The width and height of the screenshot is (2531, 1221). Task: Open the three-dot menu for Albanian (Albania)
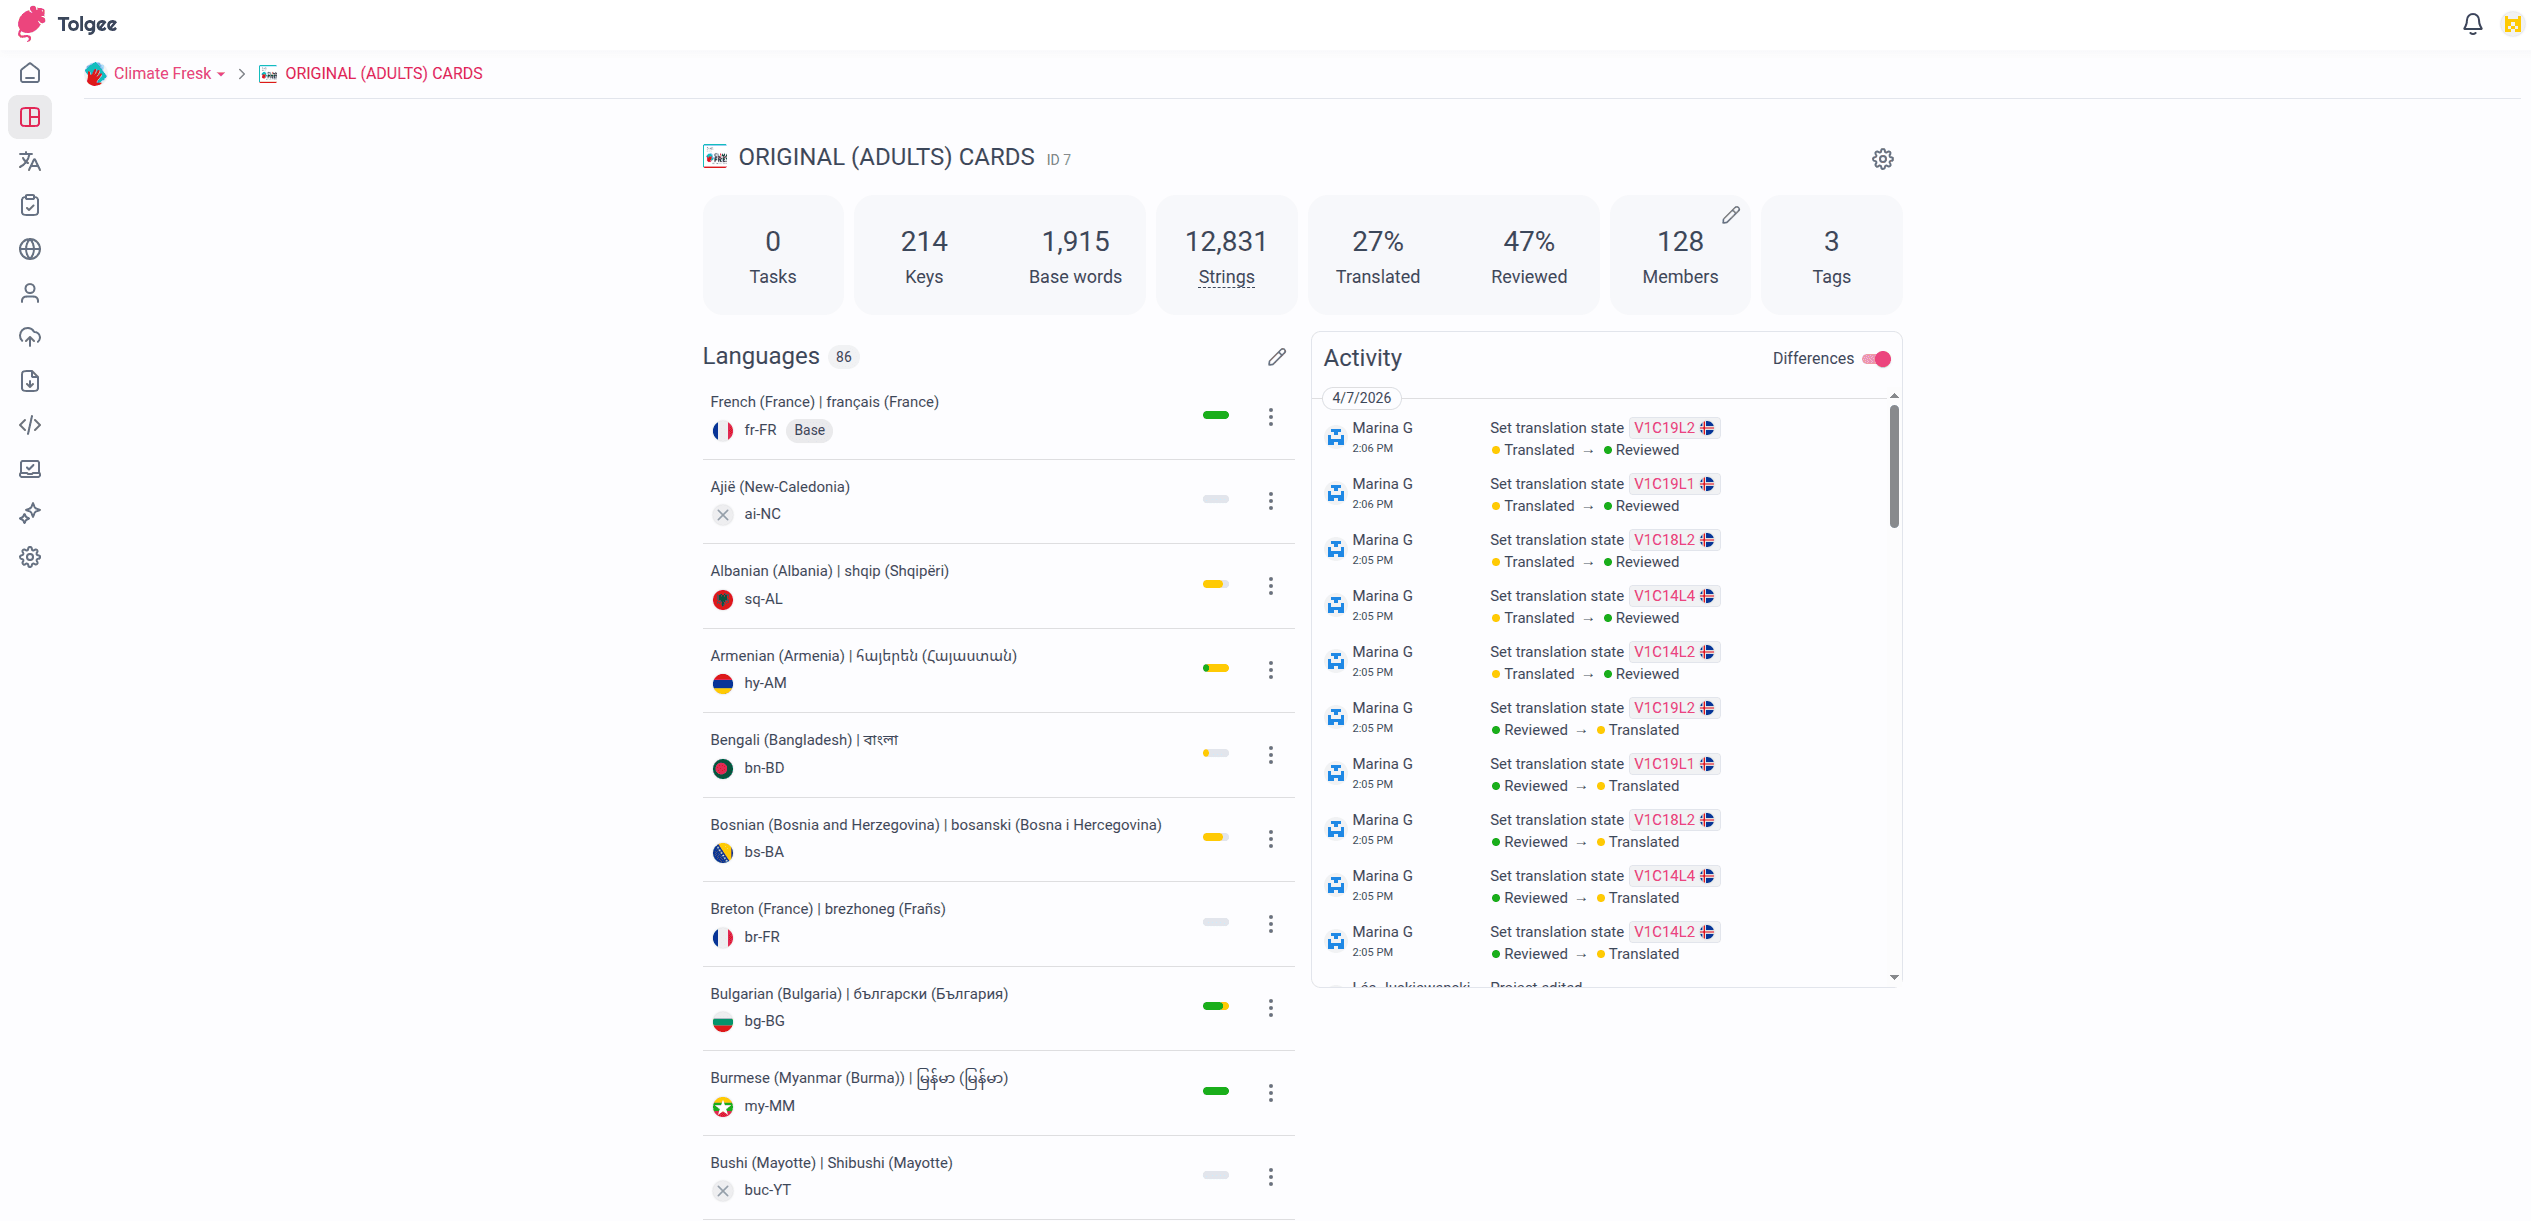coord(1270,586)
